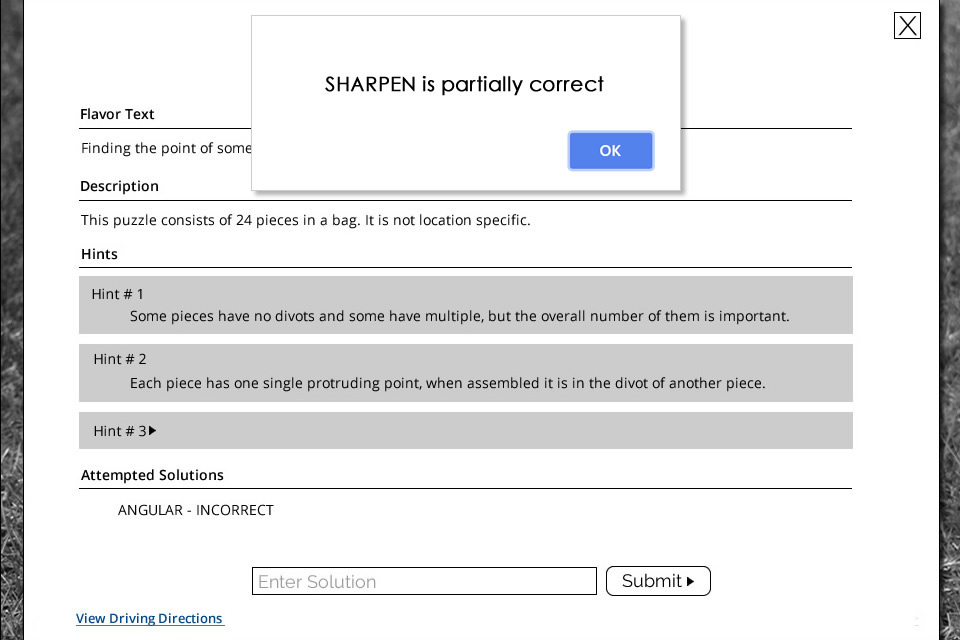Click the Hints section heading
The width and height of the screenshot is (960, 640).
pos(99,254)
